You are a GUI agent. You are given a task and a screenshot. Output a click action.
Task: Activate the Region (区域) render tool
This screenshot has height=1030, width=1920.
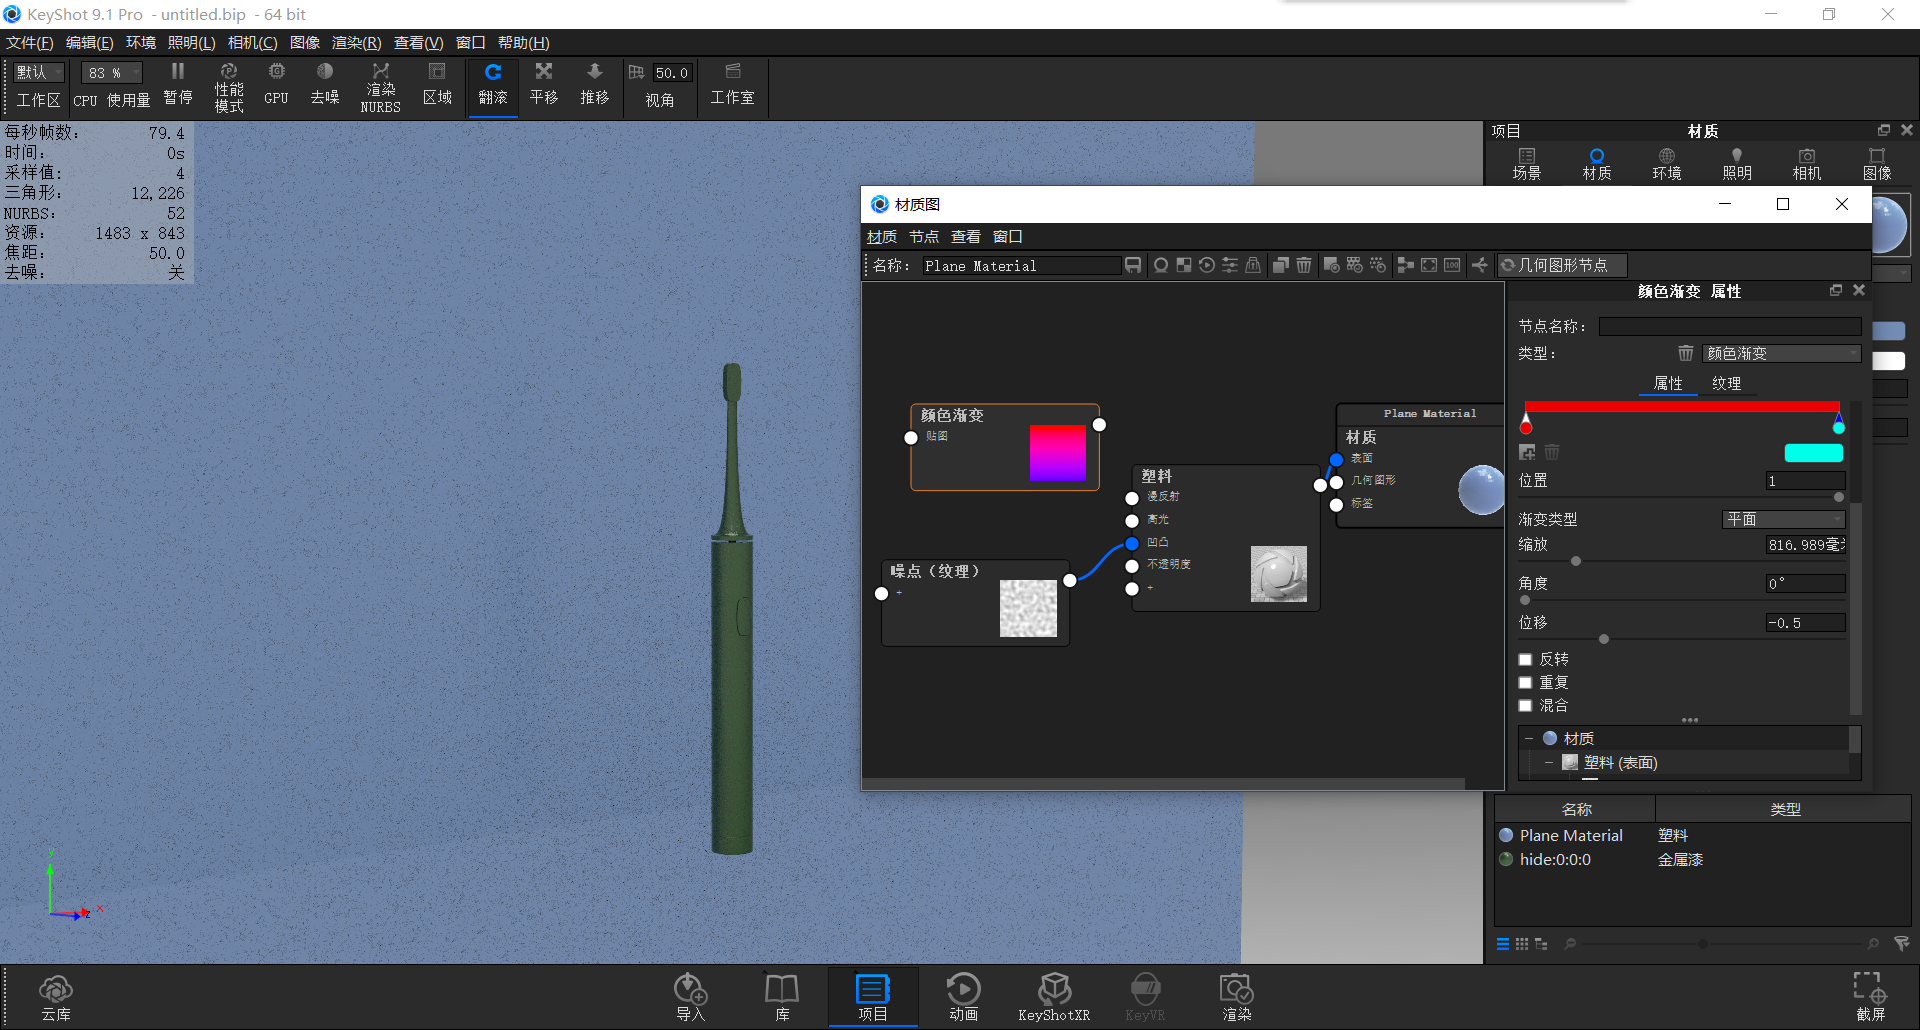tap(437, 84)
